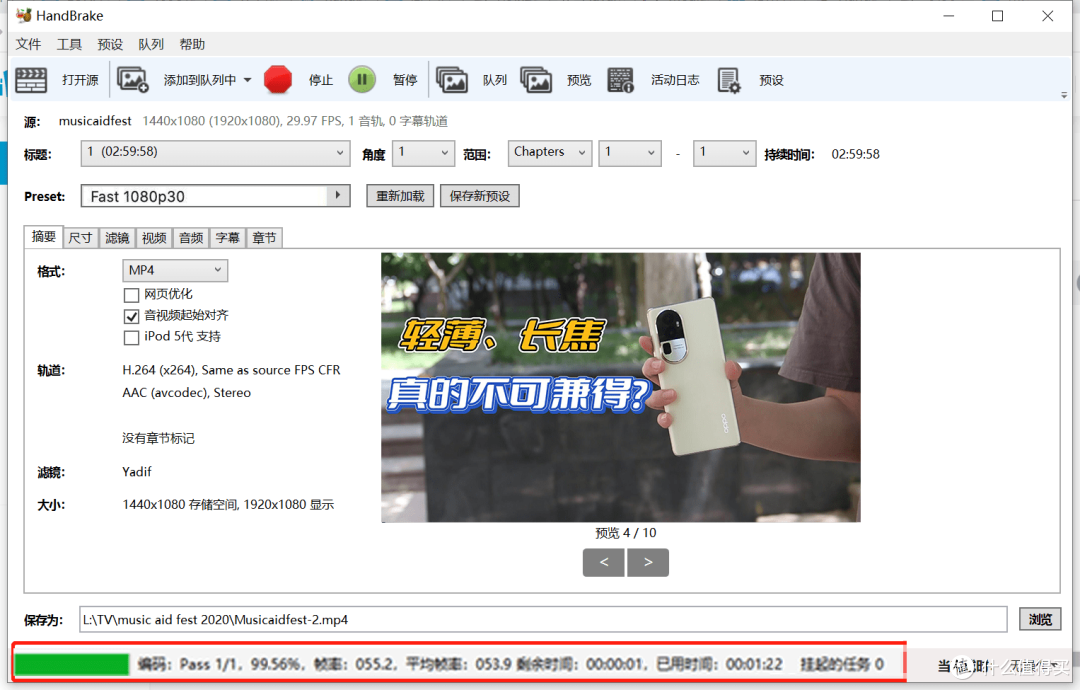Click the HandBrake pineapple app icon

click(x=23, y=15)
